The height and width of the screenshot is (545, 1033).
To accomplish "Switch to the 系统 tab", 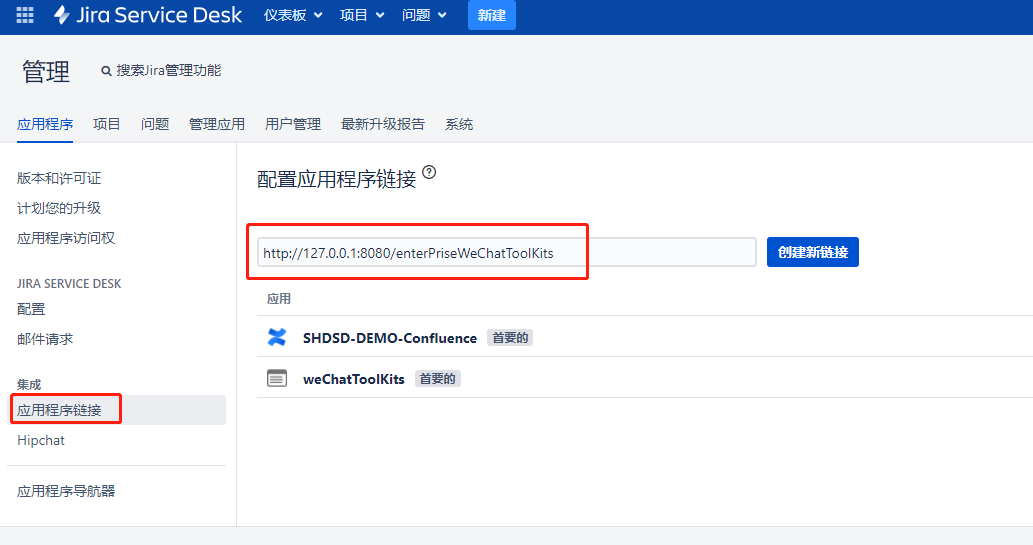I will [x=459, y=124].
